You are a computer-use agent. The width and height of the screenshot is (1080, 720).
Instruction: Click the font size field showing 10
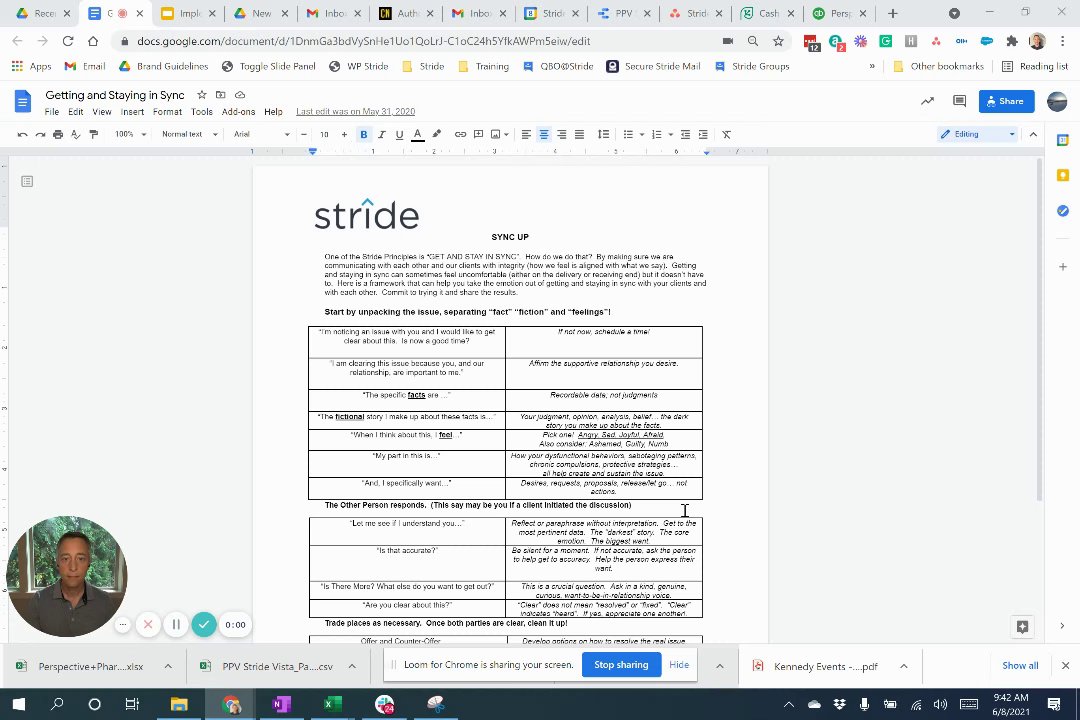(x=324, y=134)
